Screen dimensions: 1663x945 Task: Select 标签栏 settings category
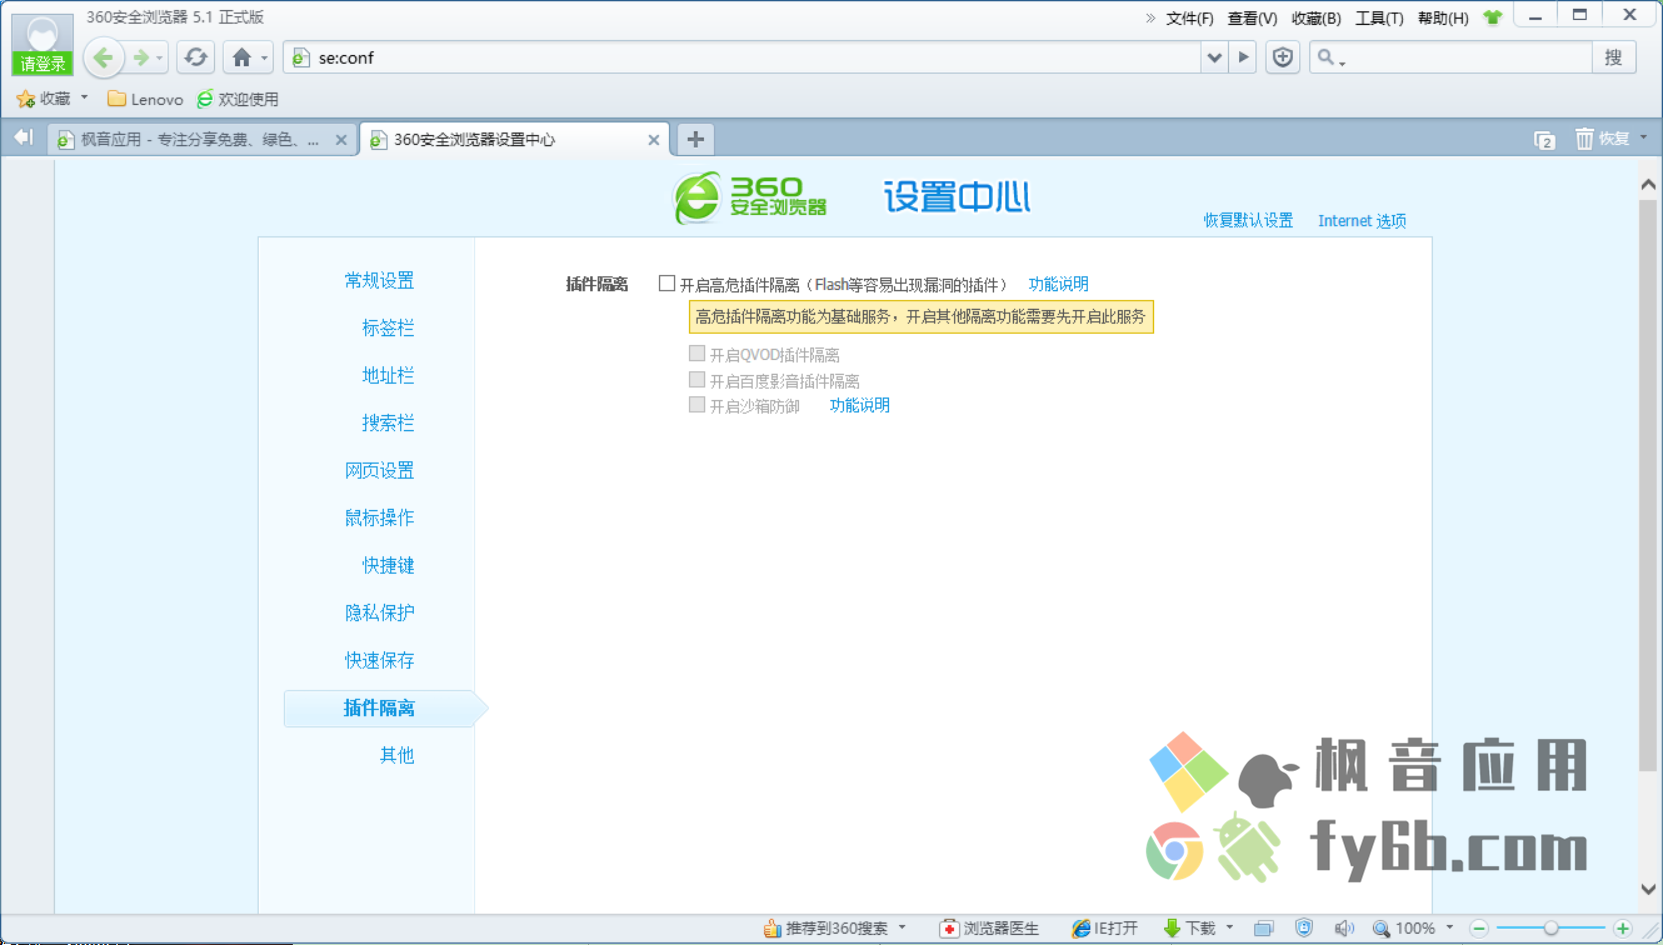[x=388, y=328]
